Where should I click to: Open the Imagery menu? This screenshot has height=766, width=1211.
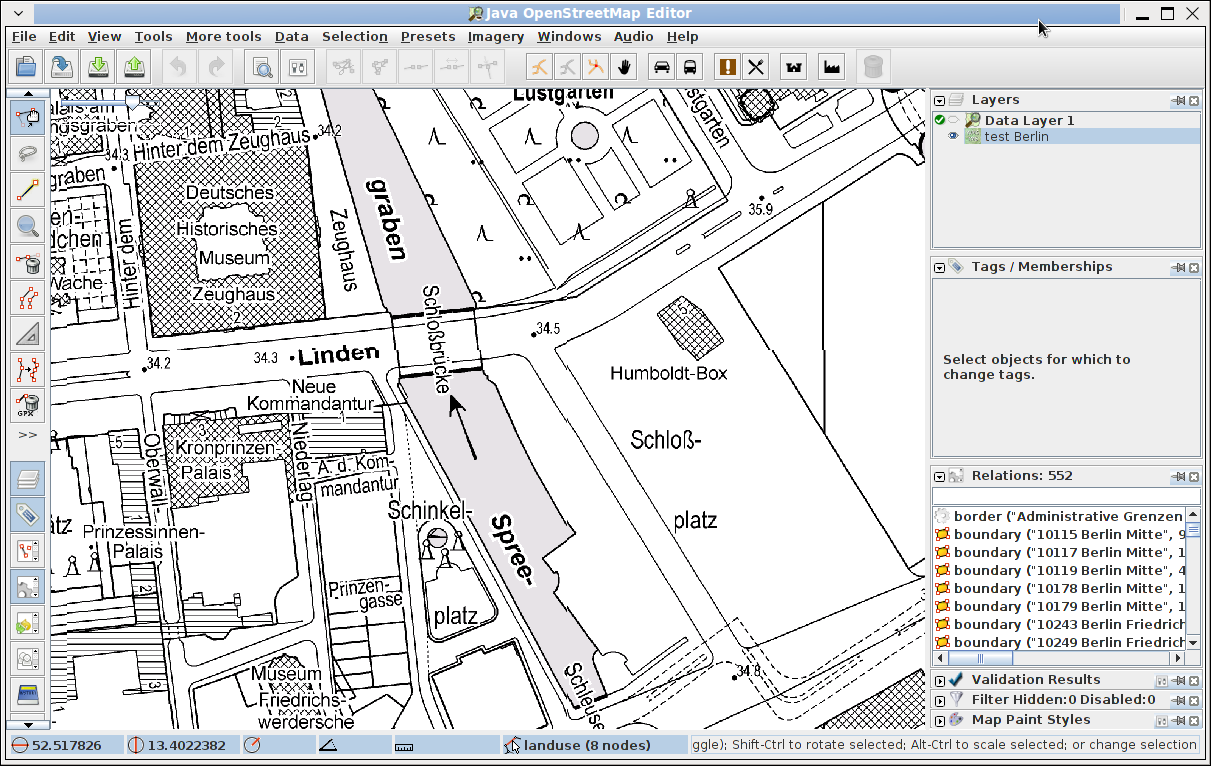tap(495, 36)
